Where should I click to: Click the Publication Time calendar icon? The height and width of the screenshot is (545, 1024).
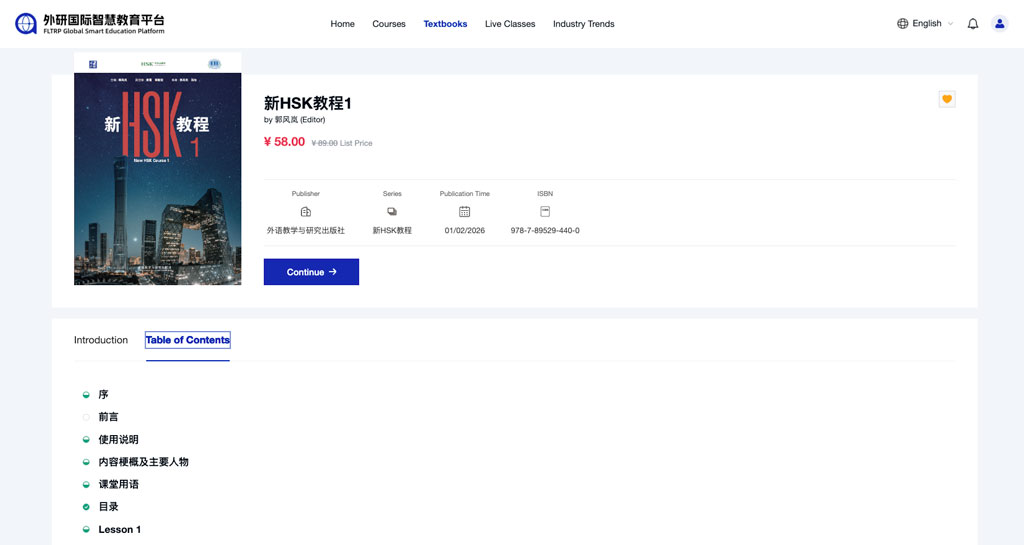(x=464, y=212)
